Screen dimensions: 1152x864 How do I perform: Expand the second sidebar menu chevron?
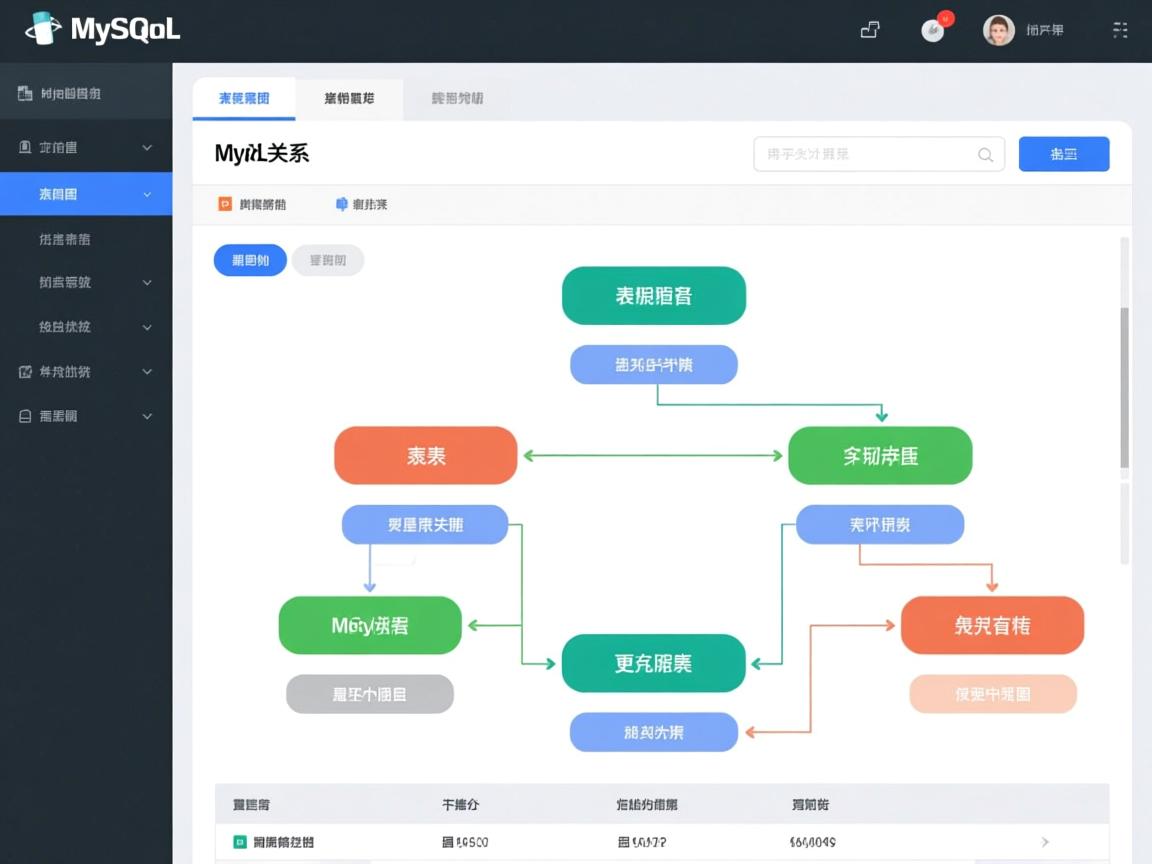pyautogui.click(x=147, y=147)
